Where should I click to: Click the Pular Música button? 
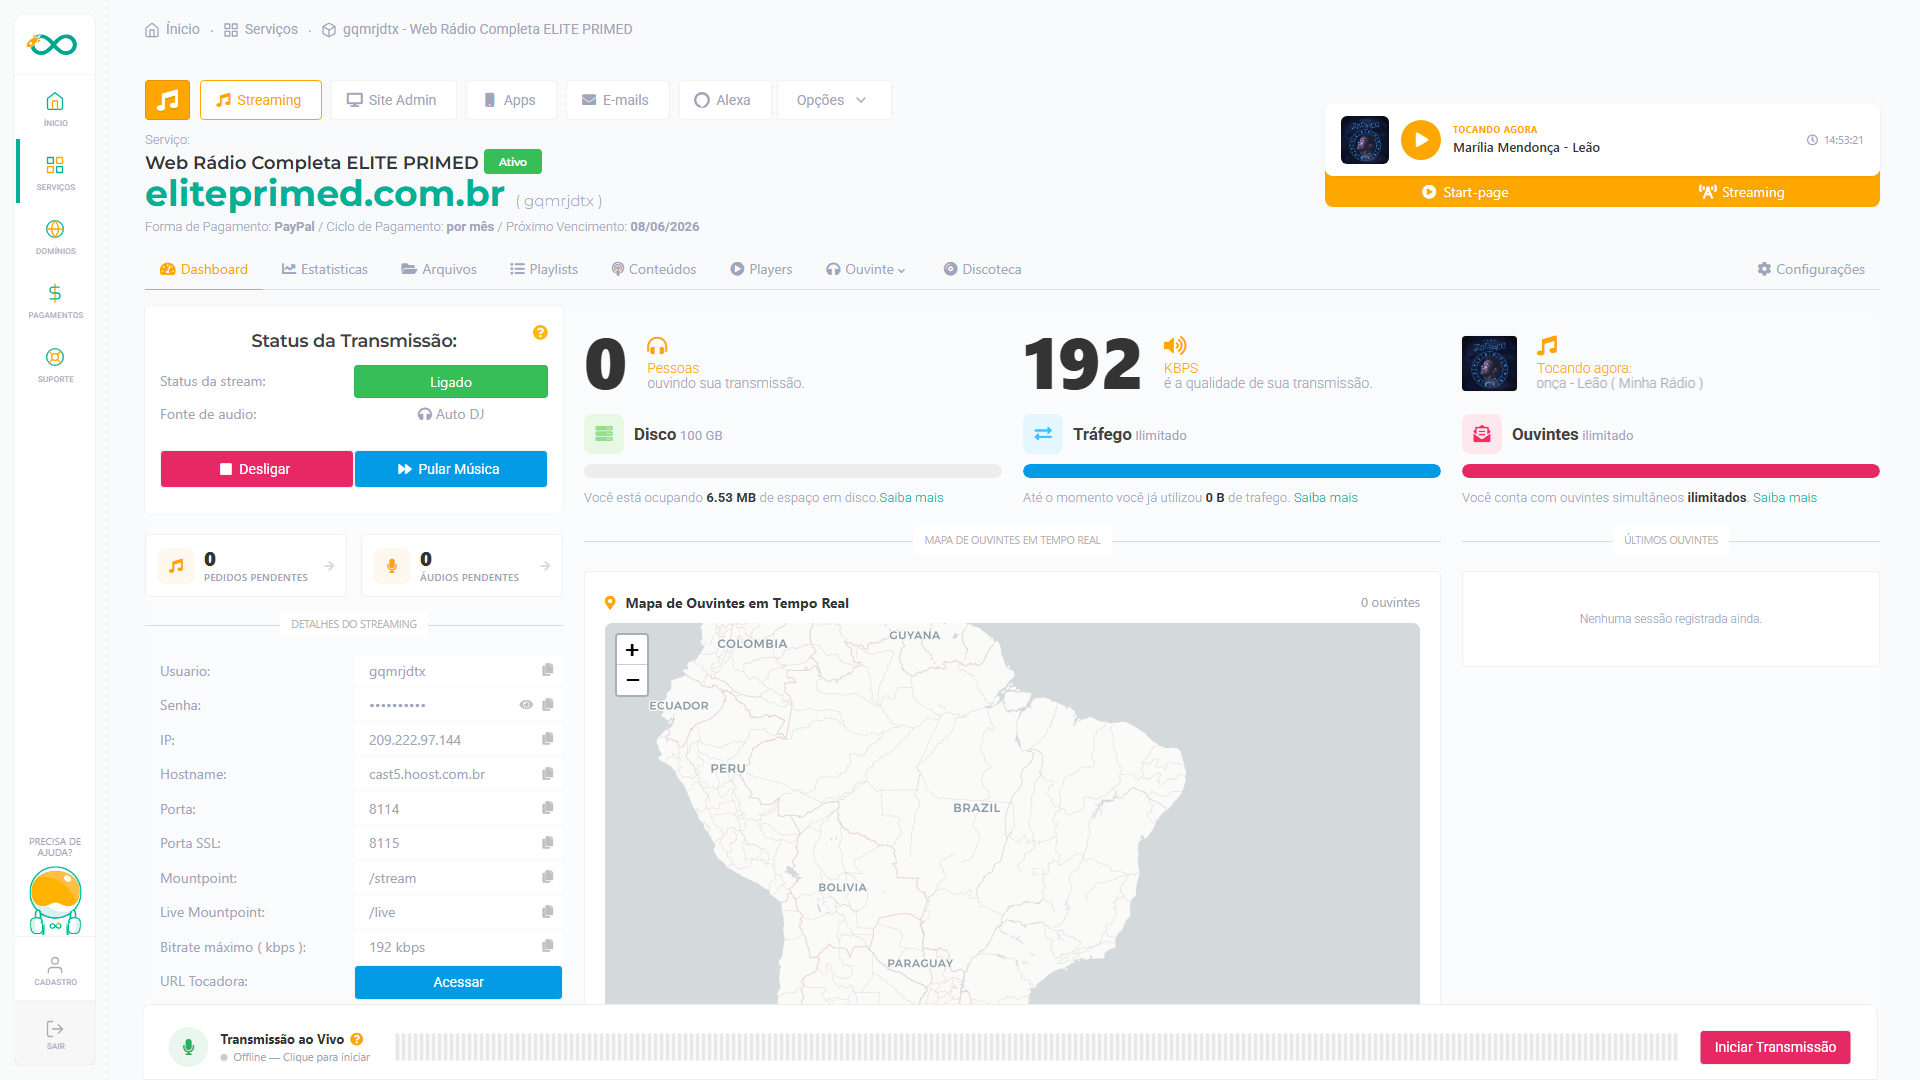point(451,469)
